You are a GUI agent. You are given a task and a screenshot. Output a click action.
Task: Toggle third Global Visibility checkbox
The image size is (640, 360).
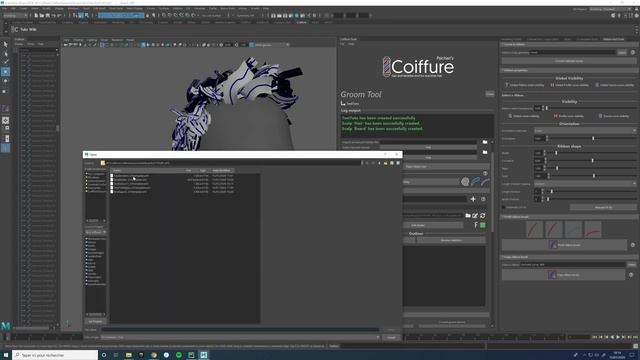[597, 85]
